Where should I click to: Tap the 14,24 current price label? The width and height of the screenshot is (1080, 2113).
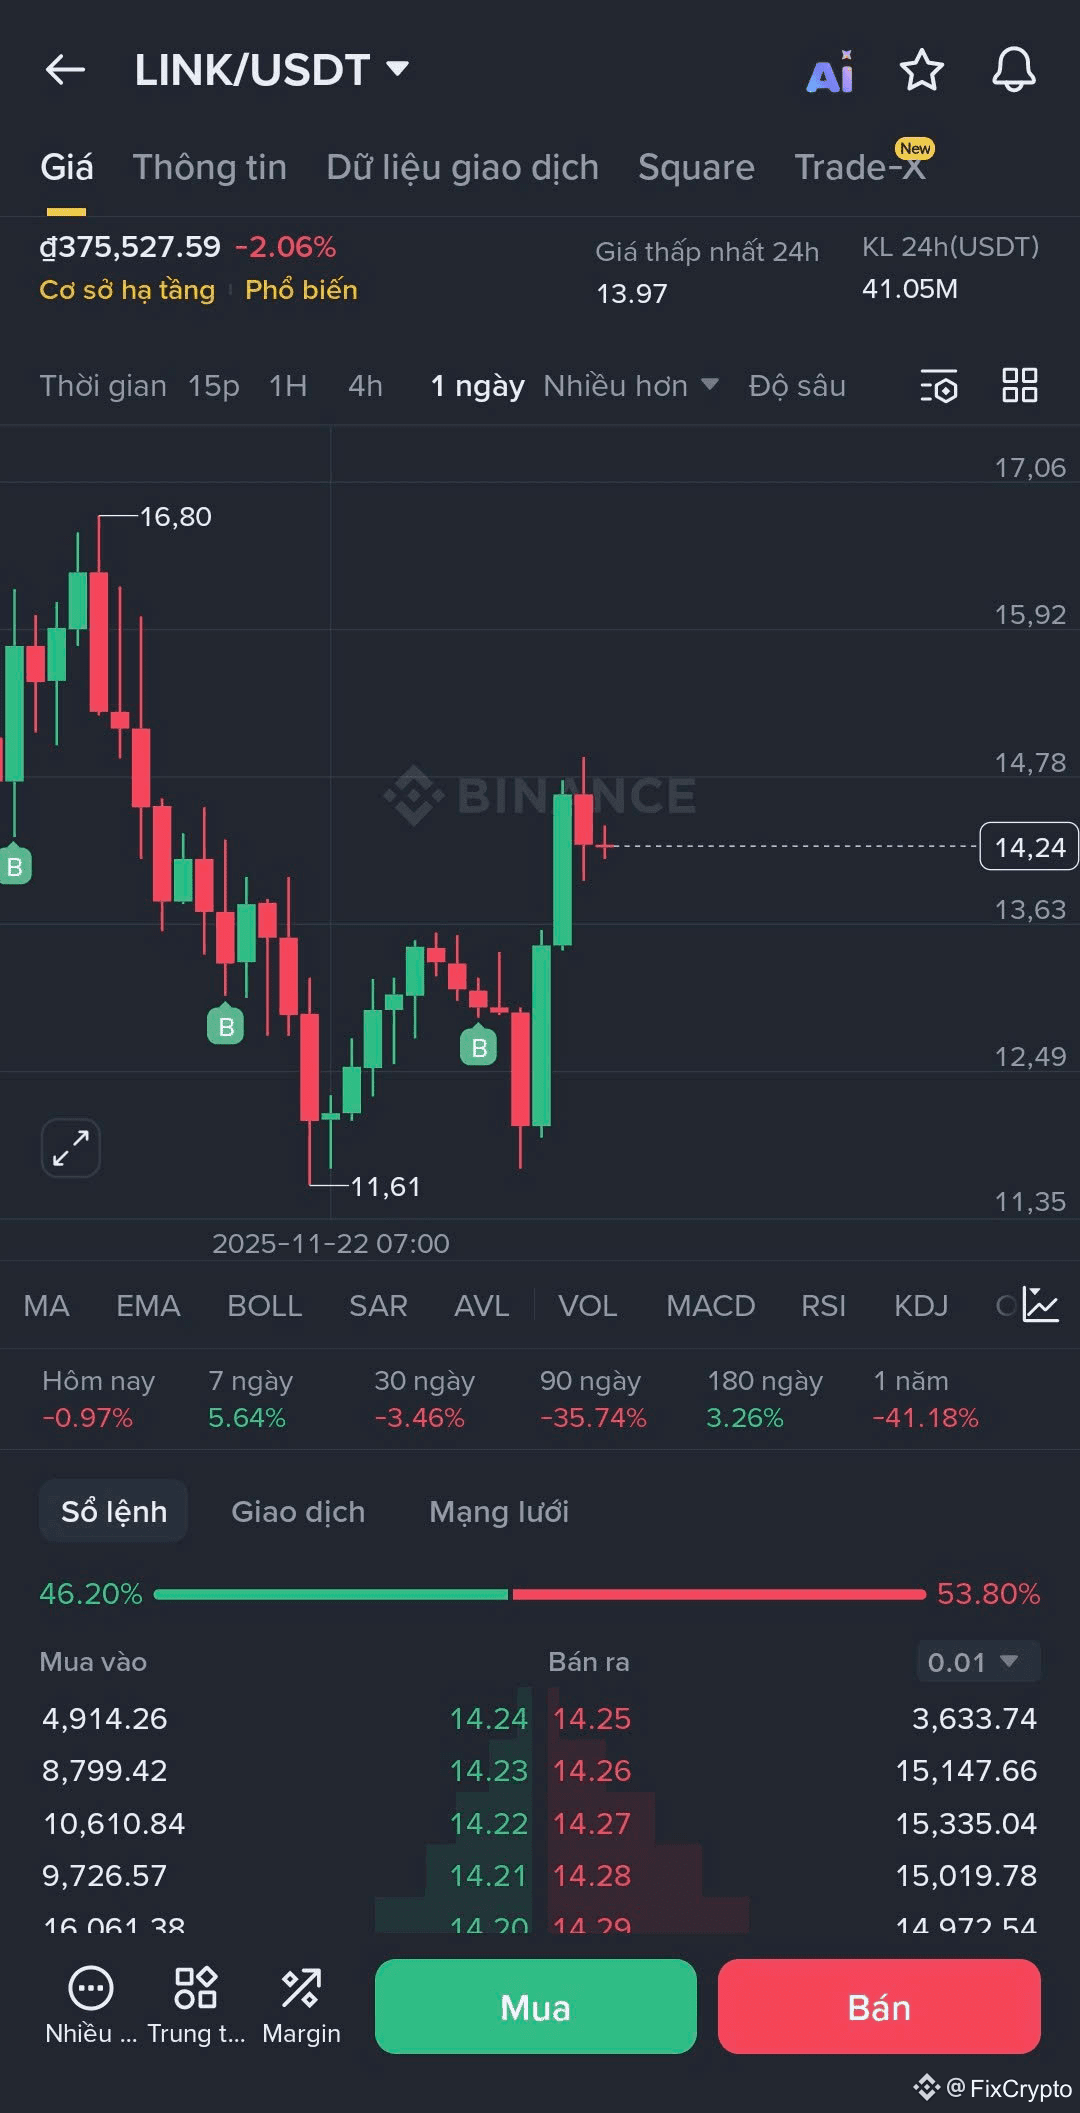(1029, 847)
